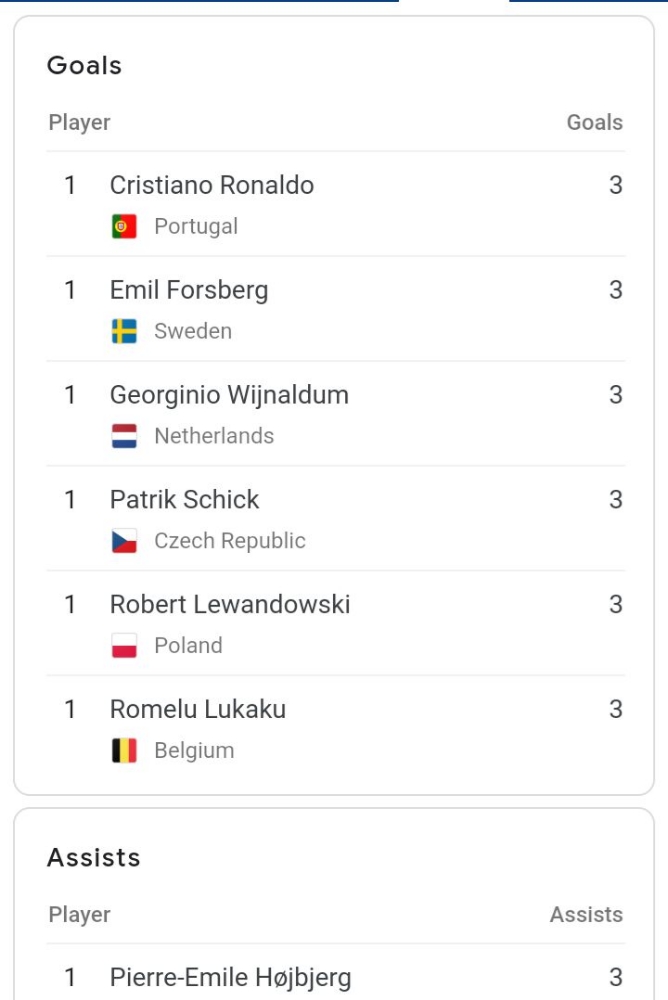The width and height of the screenshot is (668, 1000).
Task: Click the Sweden flag icon
Action: pos(124,332)
